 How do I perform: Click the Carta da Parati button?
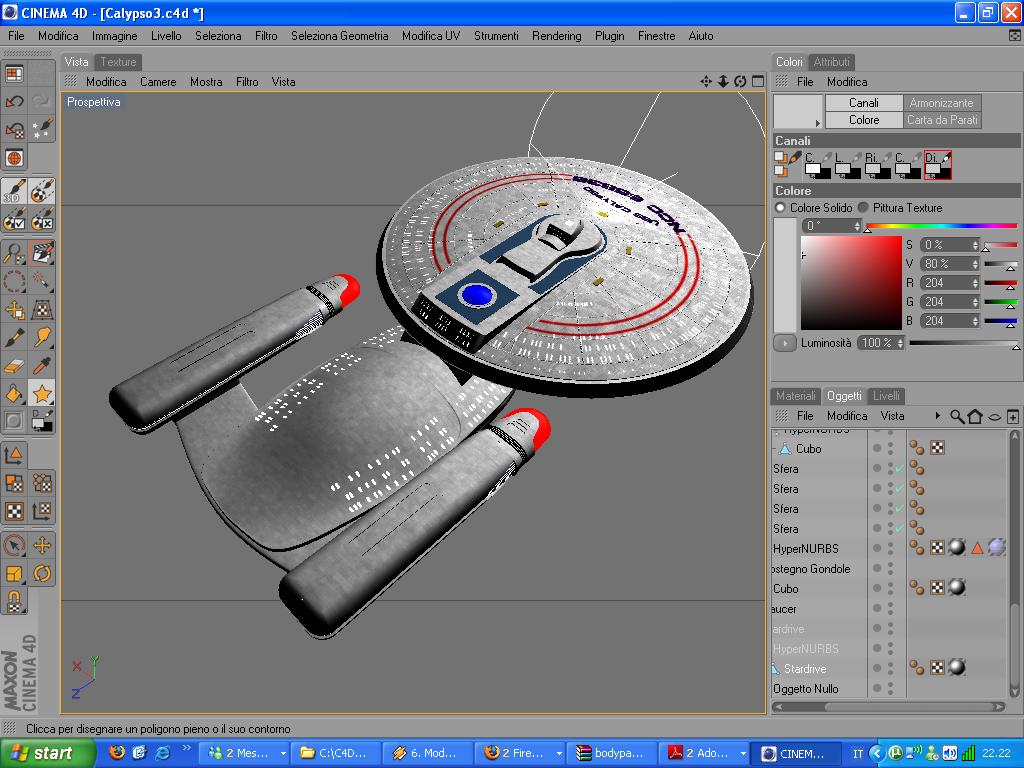(x=942, y=120)
